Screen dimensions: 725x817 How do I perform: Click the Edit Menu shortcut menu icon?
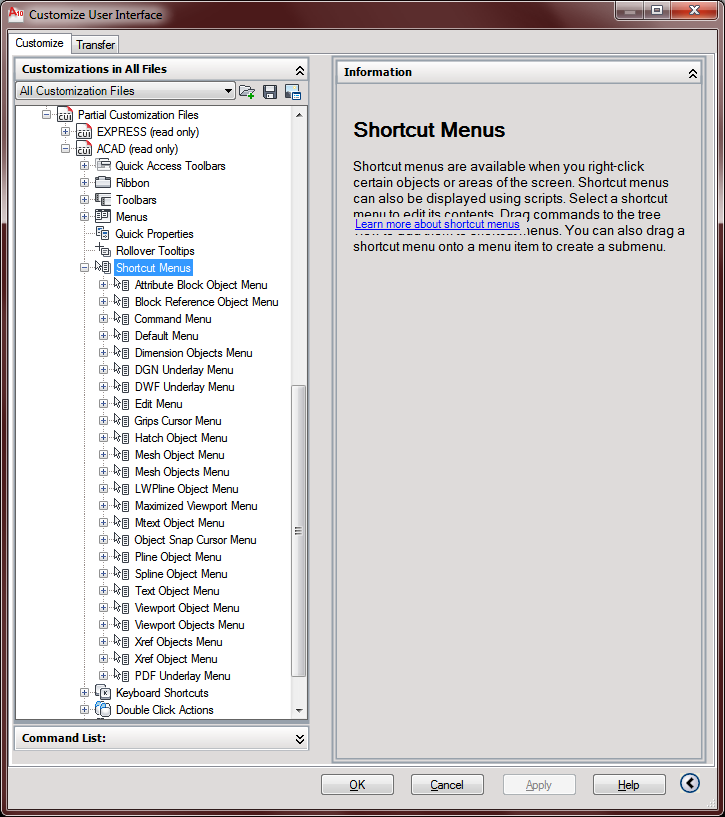pos(122,403)
